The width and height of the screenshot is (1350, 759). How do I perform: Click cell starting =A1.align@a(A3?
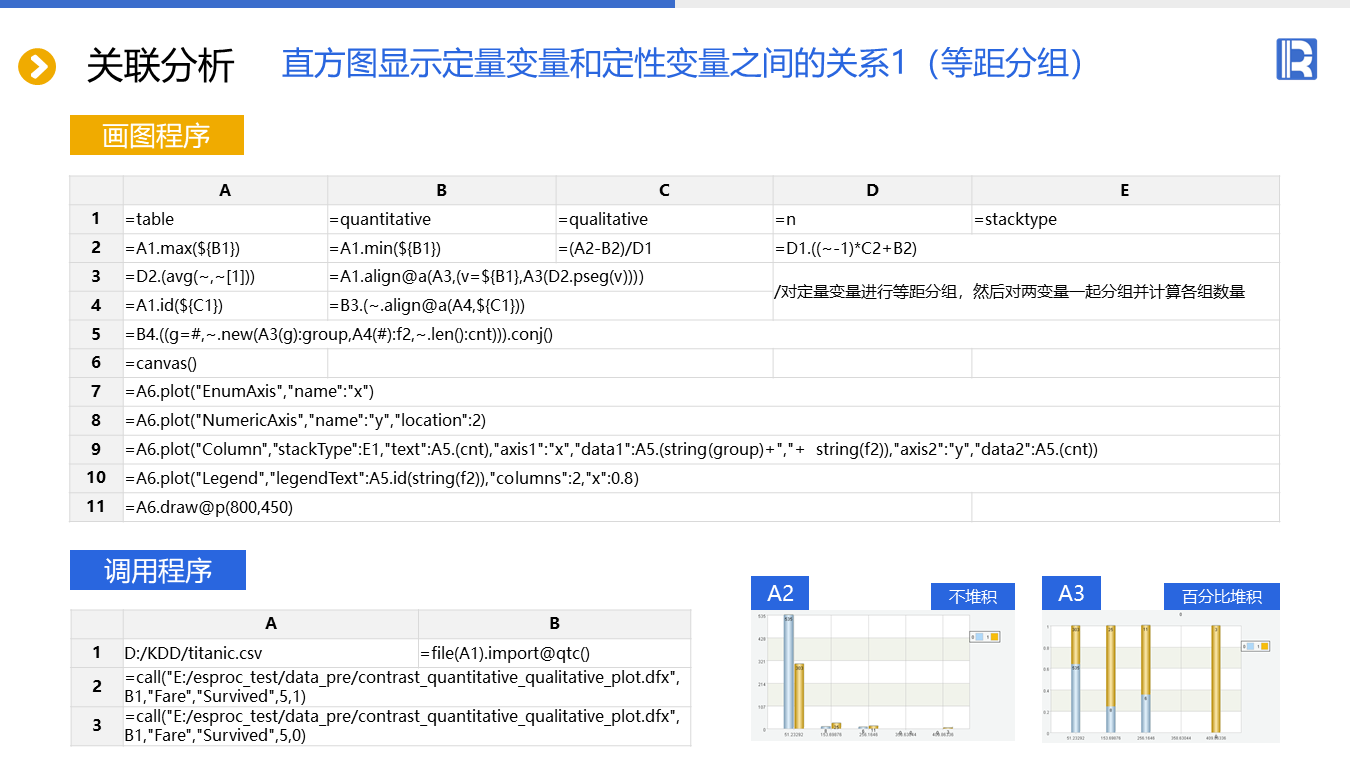point(550,277)
